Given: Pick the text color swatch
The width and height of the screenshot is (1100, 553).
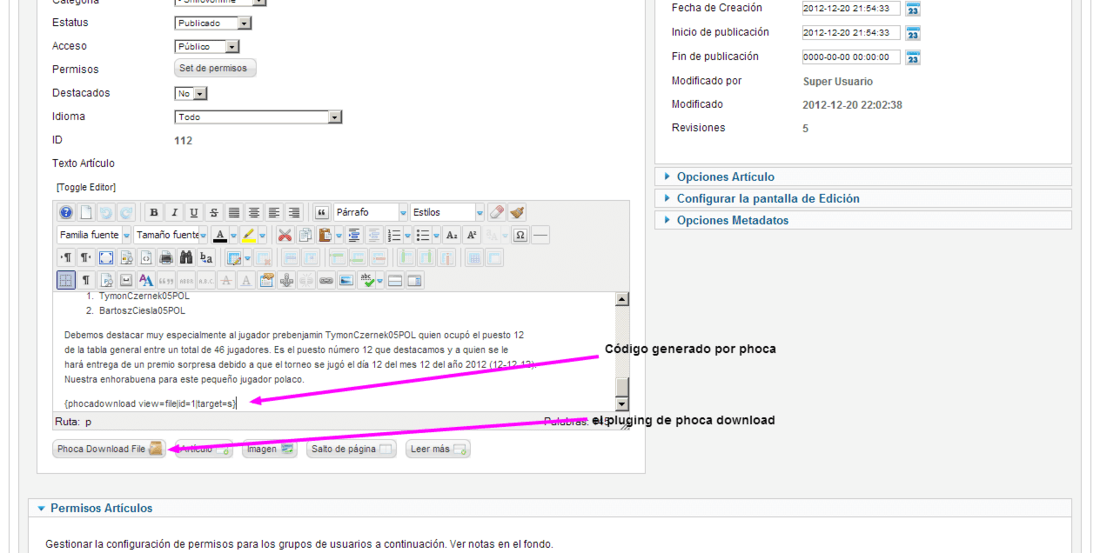Looking at the screenshot, I should coord(220,235).
